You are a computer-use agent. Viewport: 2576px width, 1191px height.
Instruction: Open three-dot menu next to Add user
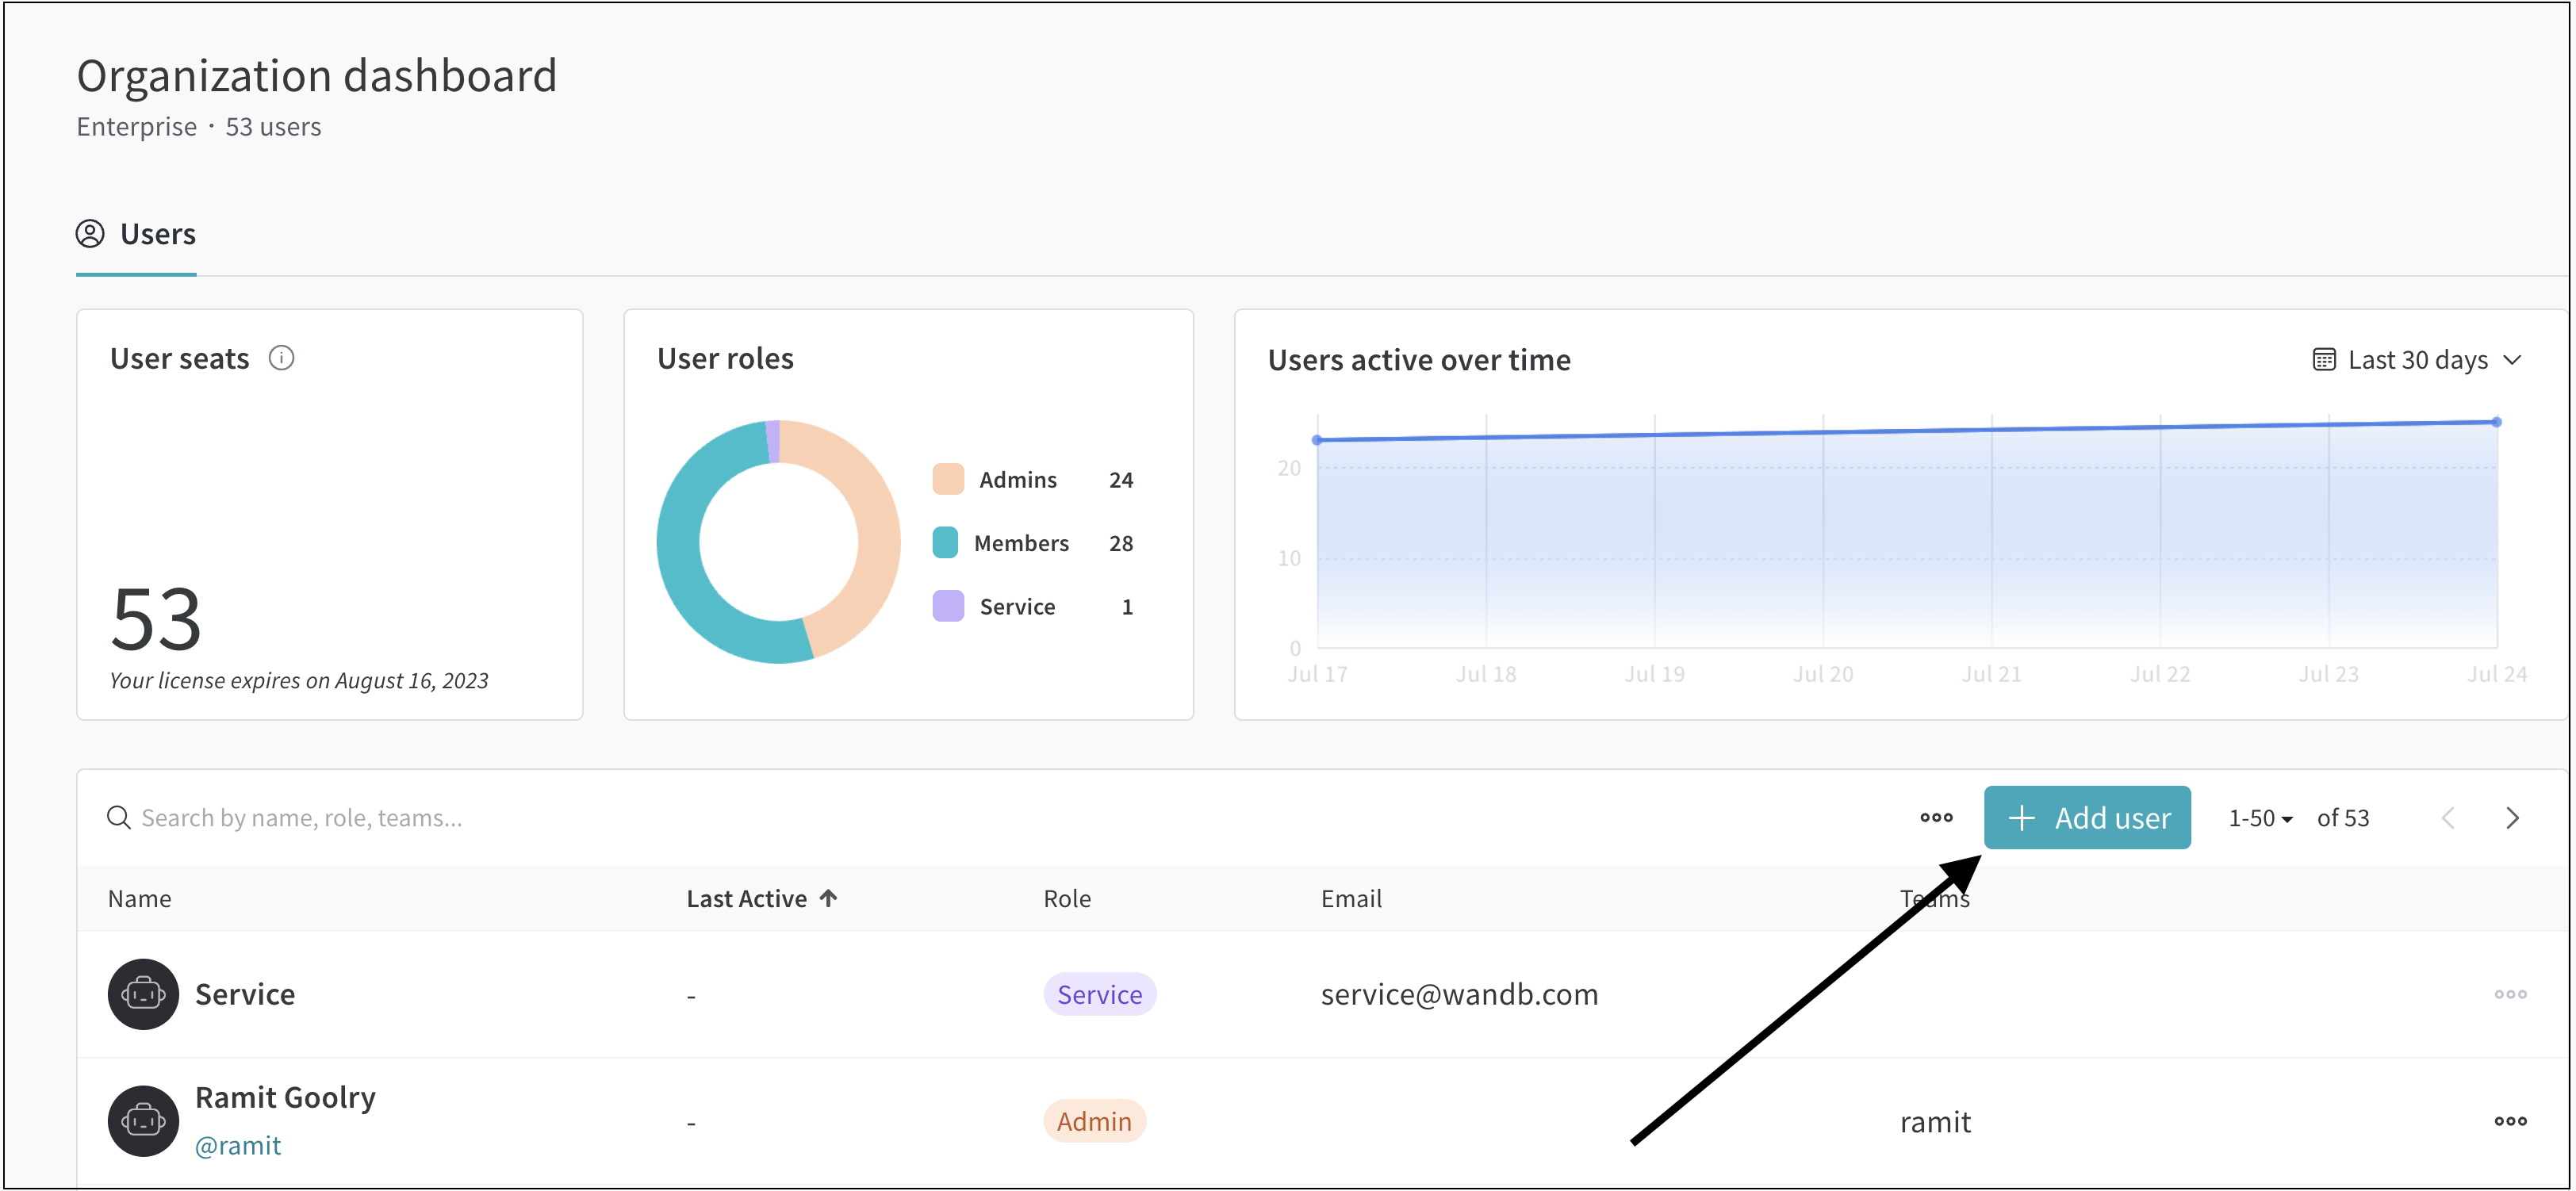pyautogui.click(x=1935, y=817)
